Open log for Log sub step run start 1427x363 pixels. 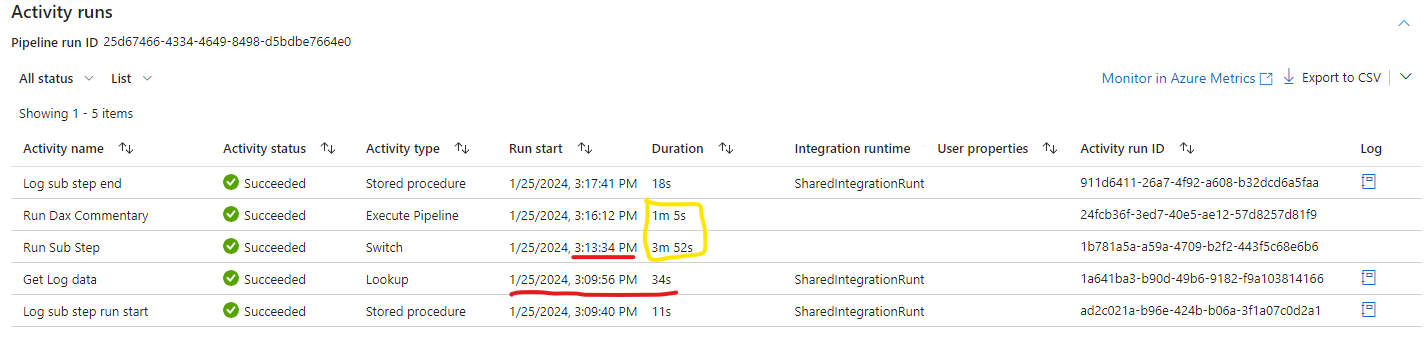click(1369, 310)
